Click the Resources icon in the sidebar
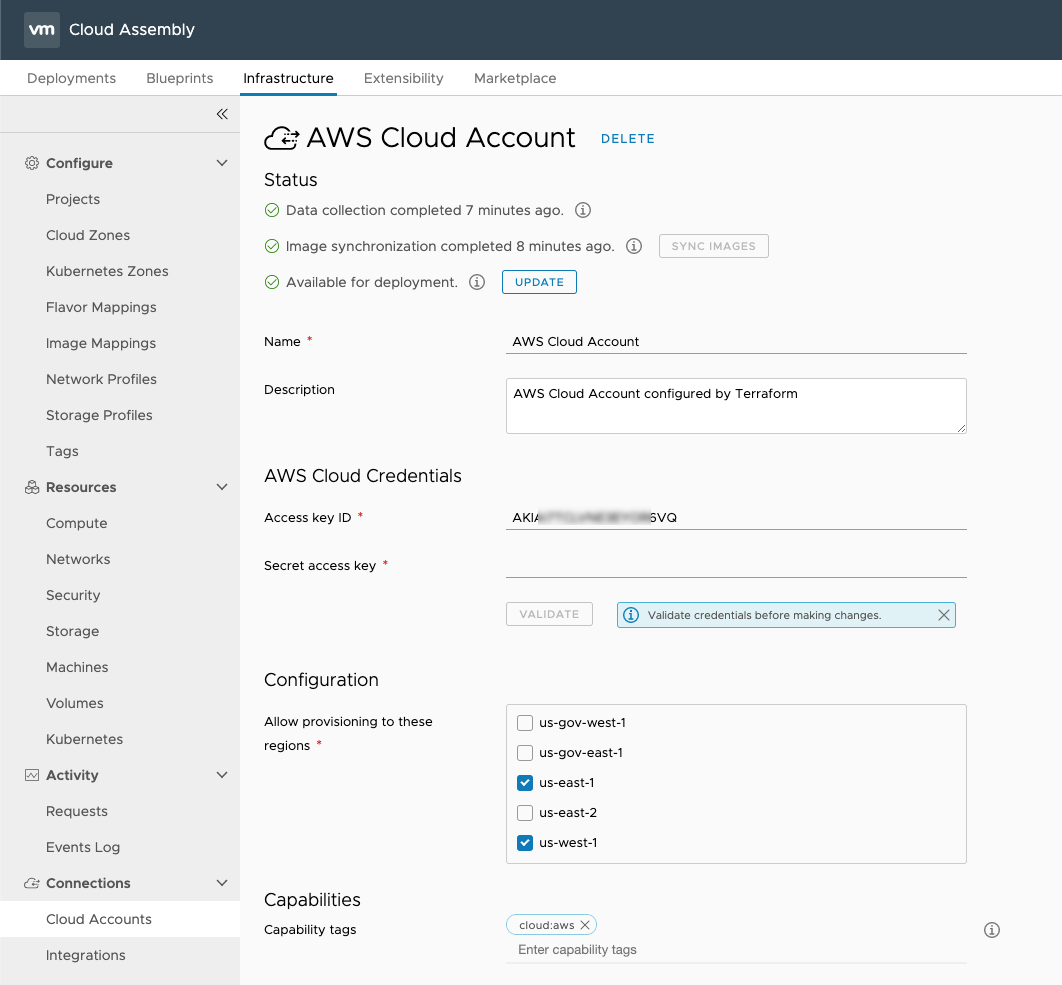The width and height of the screenshot is (1062, 985). [31, 487]
